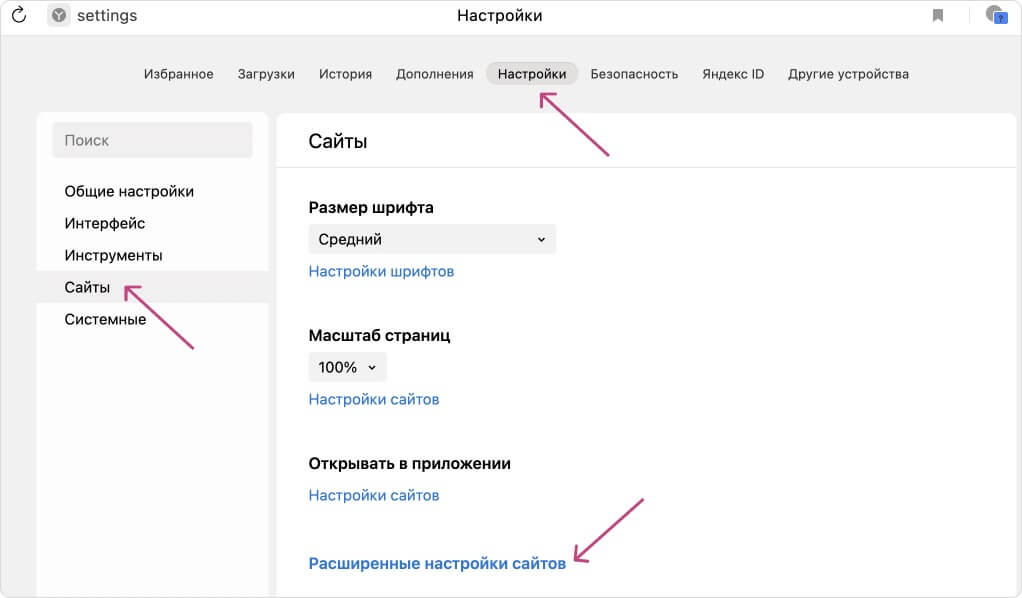Open the 100% page zoom dropdown
The image size is (1022, 598).
[346, 367]
